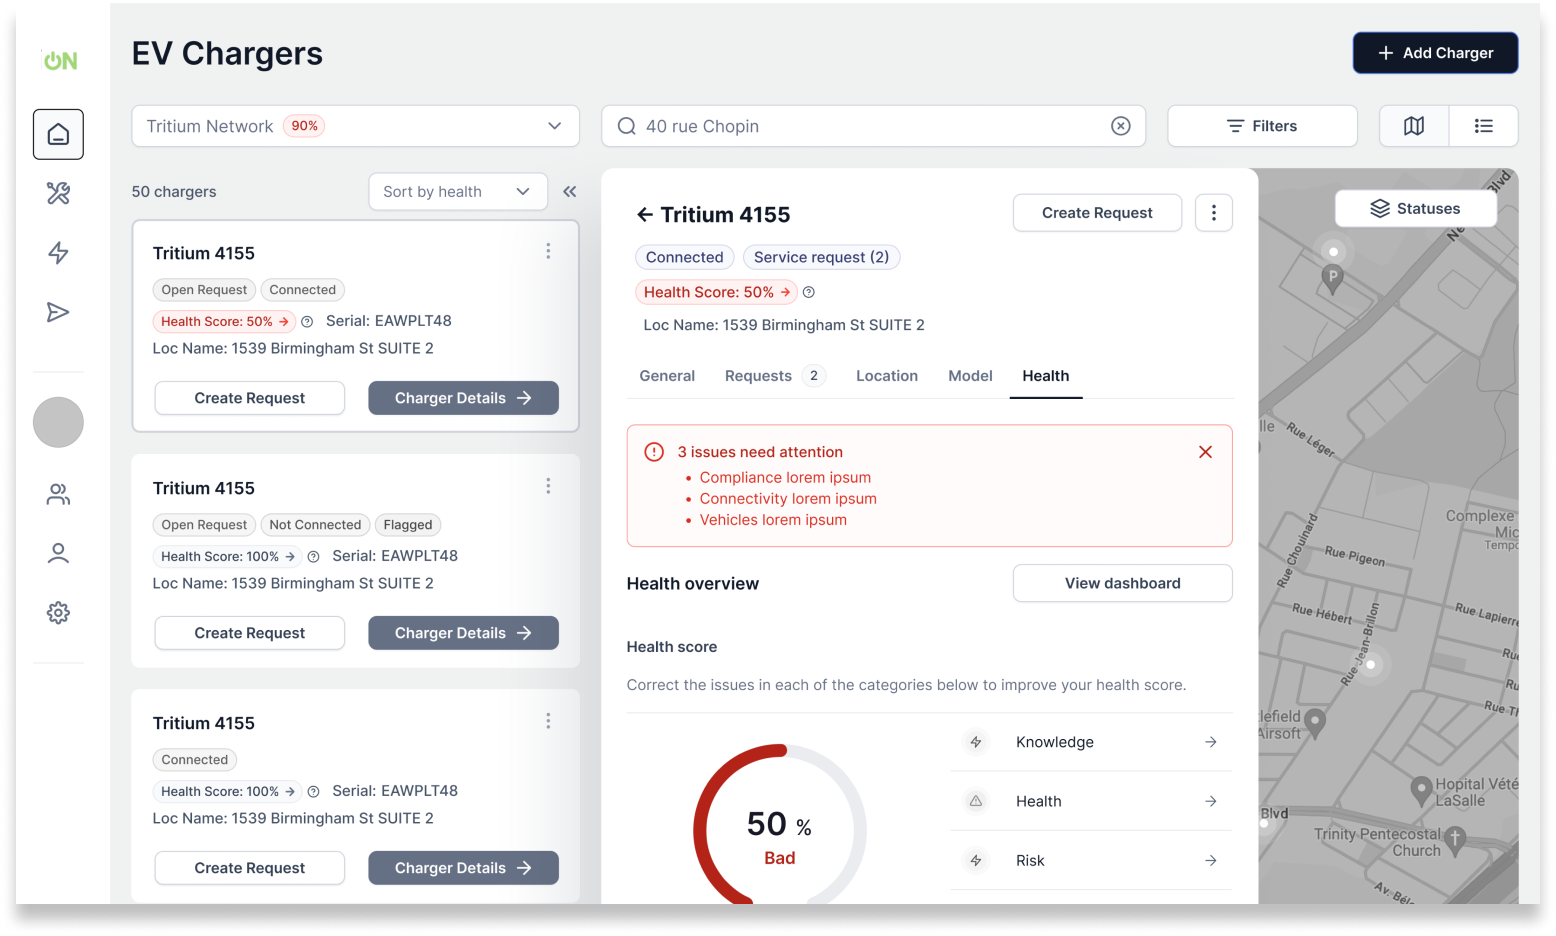Screen dimensions: 1556x936
Task: Click Add Charger button
Action: click(x=1436, y=53)
